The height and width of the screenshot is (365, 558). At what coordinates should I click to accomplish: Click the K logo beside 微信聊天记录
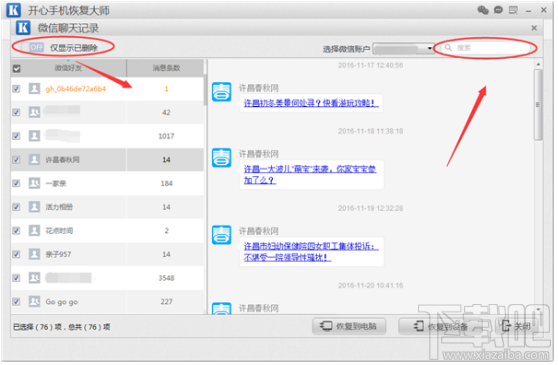[23, 28]
